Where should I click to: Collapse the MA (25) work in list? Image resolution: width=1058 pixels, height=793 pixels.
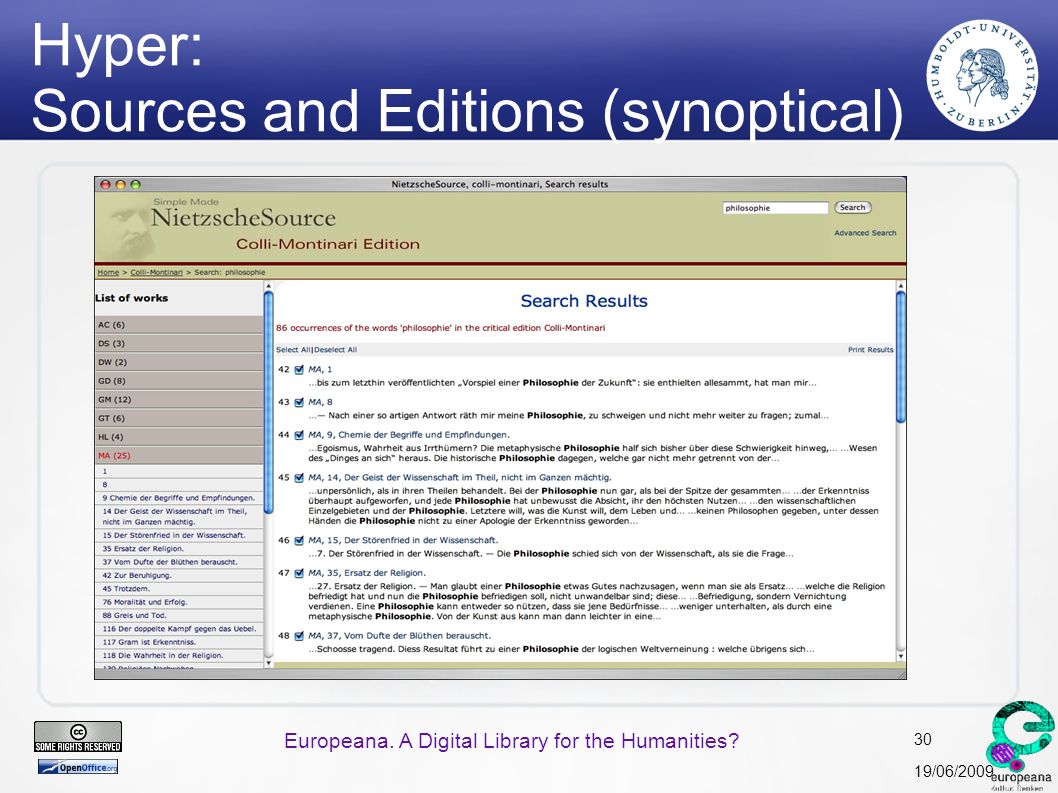(x=179, y=456)
